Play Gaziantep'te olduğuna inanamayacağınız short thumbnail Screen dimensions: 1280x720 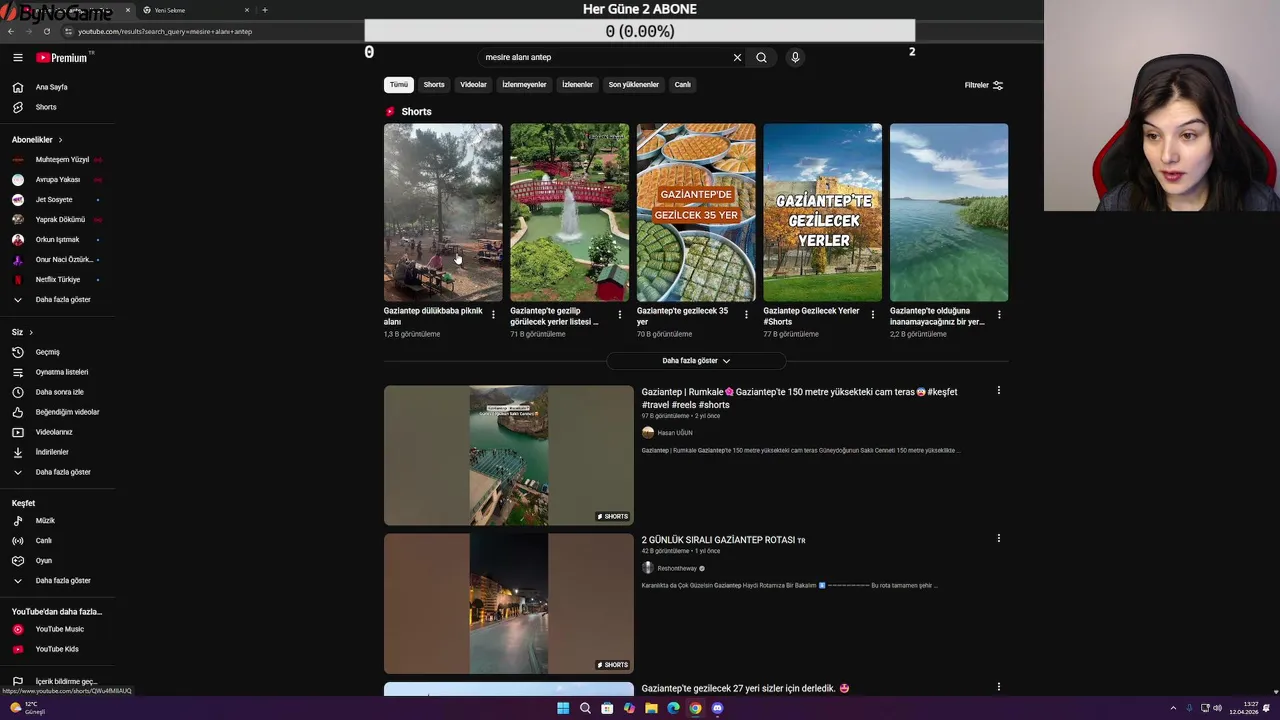coord(949,212)
